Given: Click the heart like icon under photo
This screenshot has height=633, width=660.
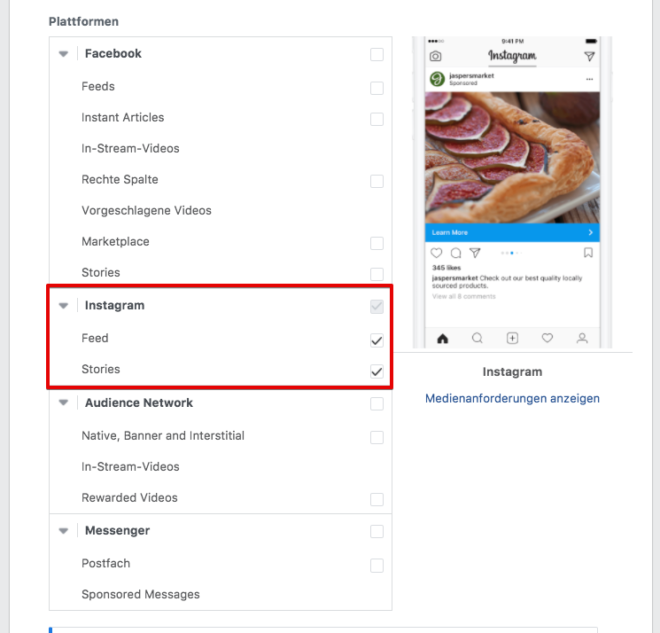Looking at the screenshot, I should pos(436,253).
